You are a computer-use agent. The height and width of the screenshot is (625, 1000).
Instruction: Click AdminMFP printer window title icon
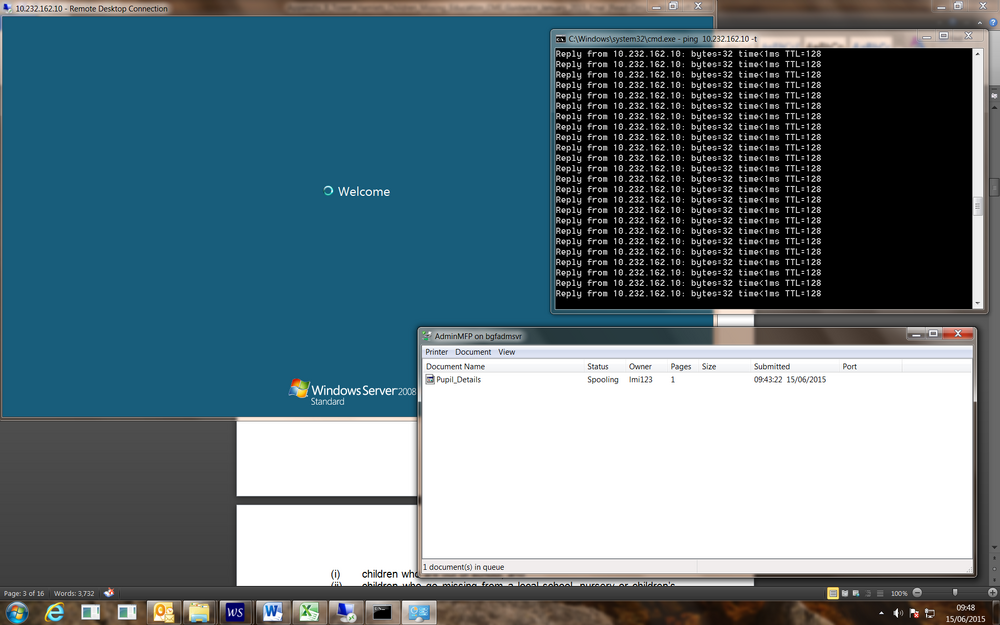427,336
